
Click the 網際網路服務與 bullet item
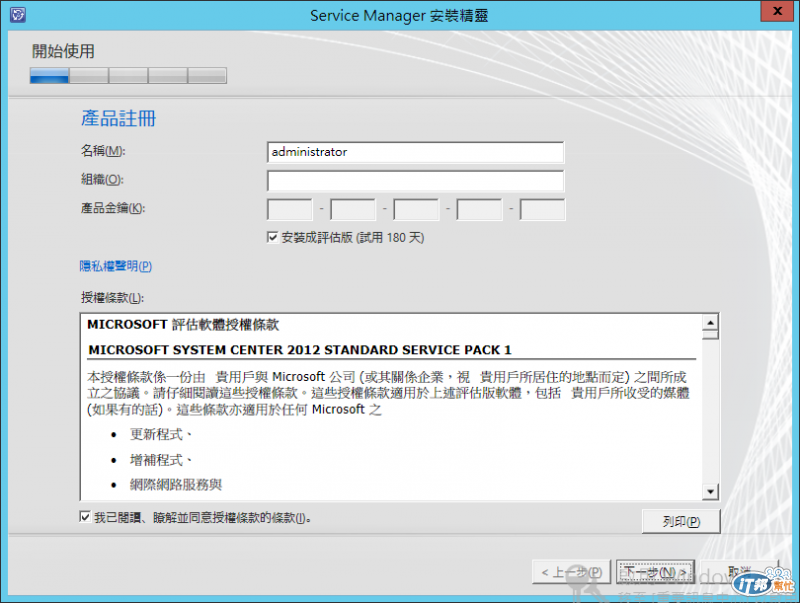[x=176, y=485]
